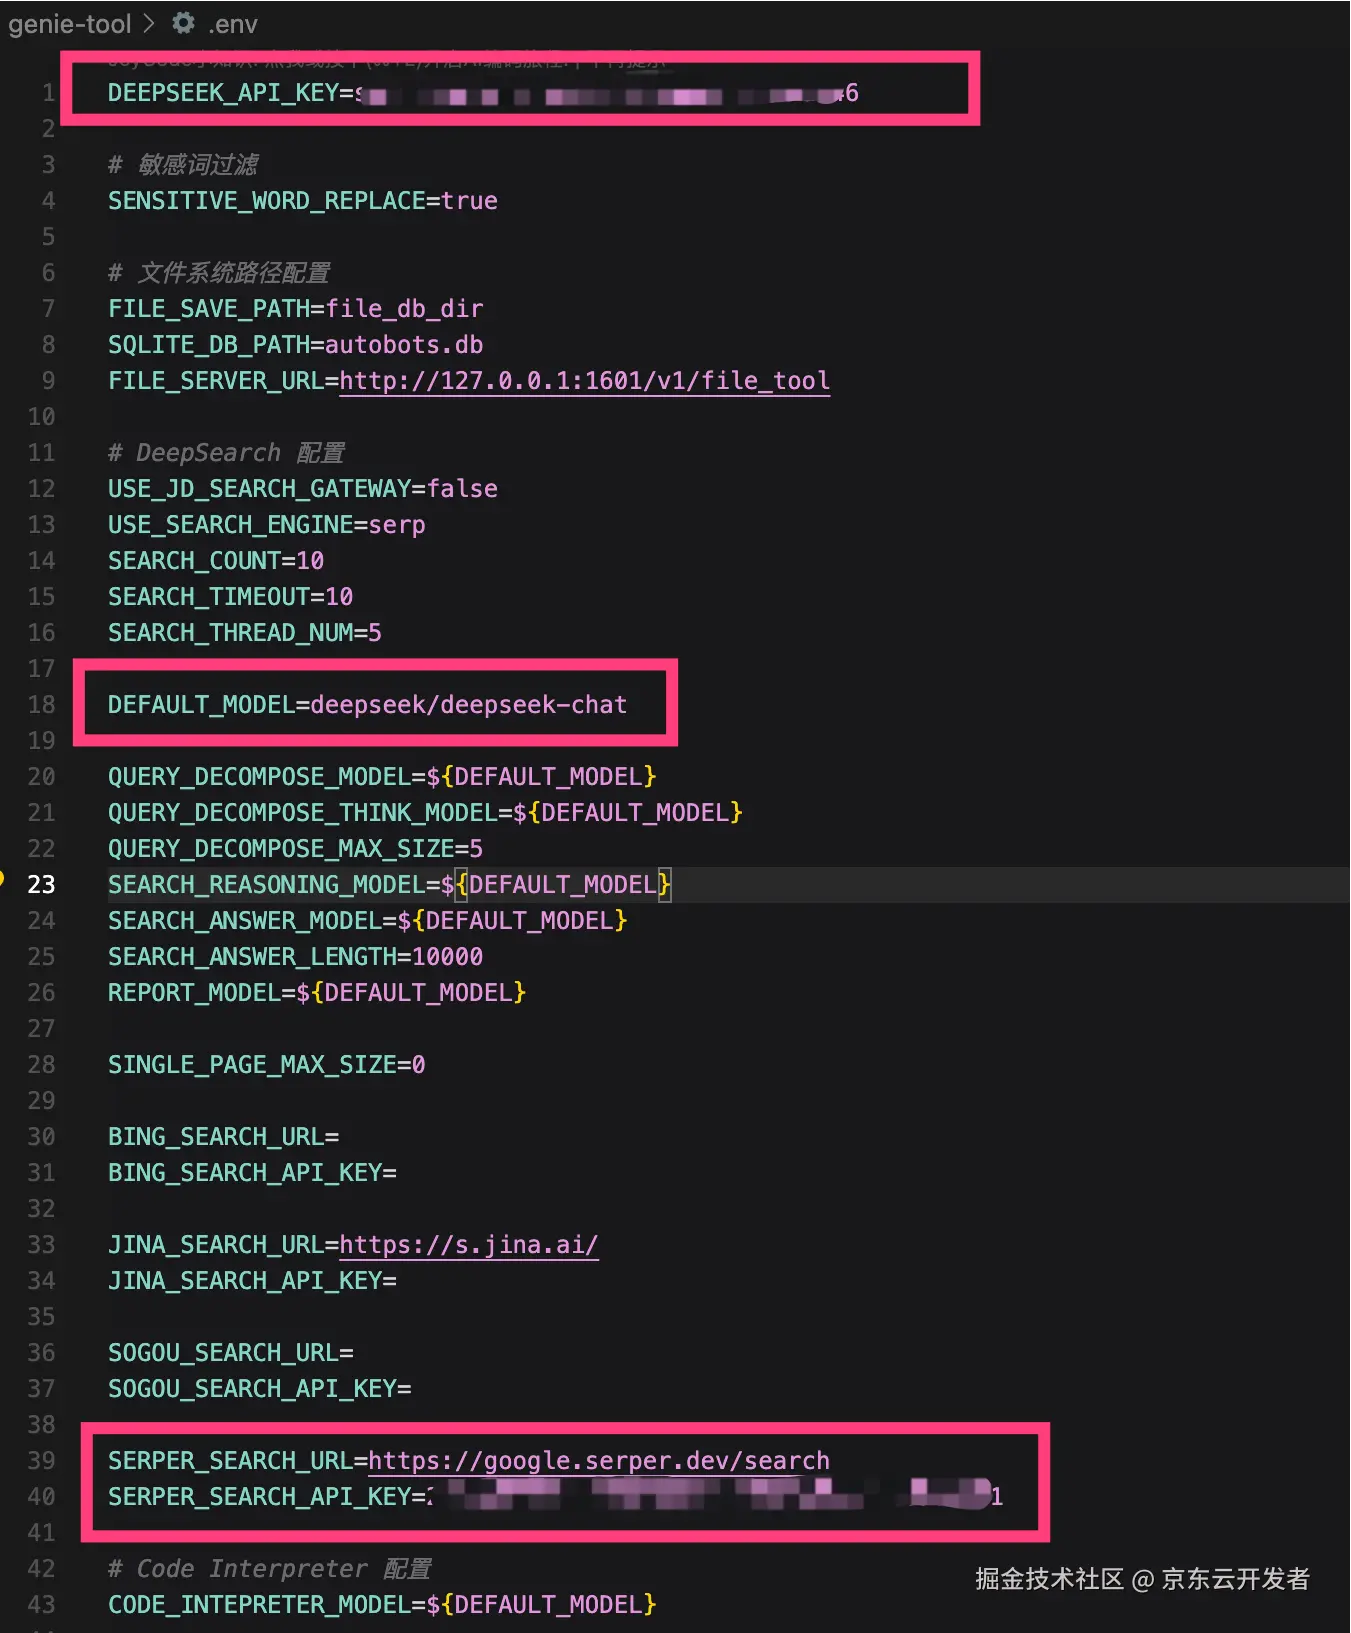Click the USE_SEARCH_ENGINE=serp line

click(266, 525)
